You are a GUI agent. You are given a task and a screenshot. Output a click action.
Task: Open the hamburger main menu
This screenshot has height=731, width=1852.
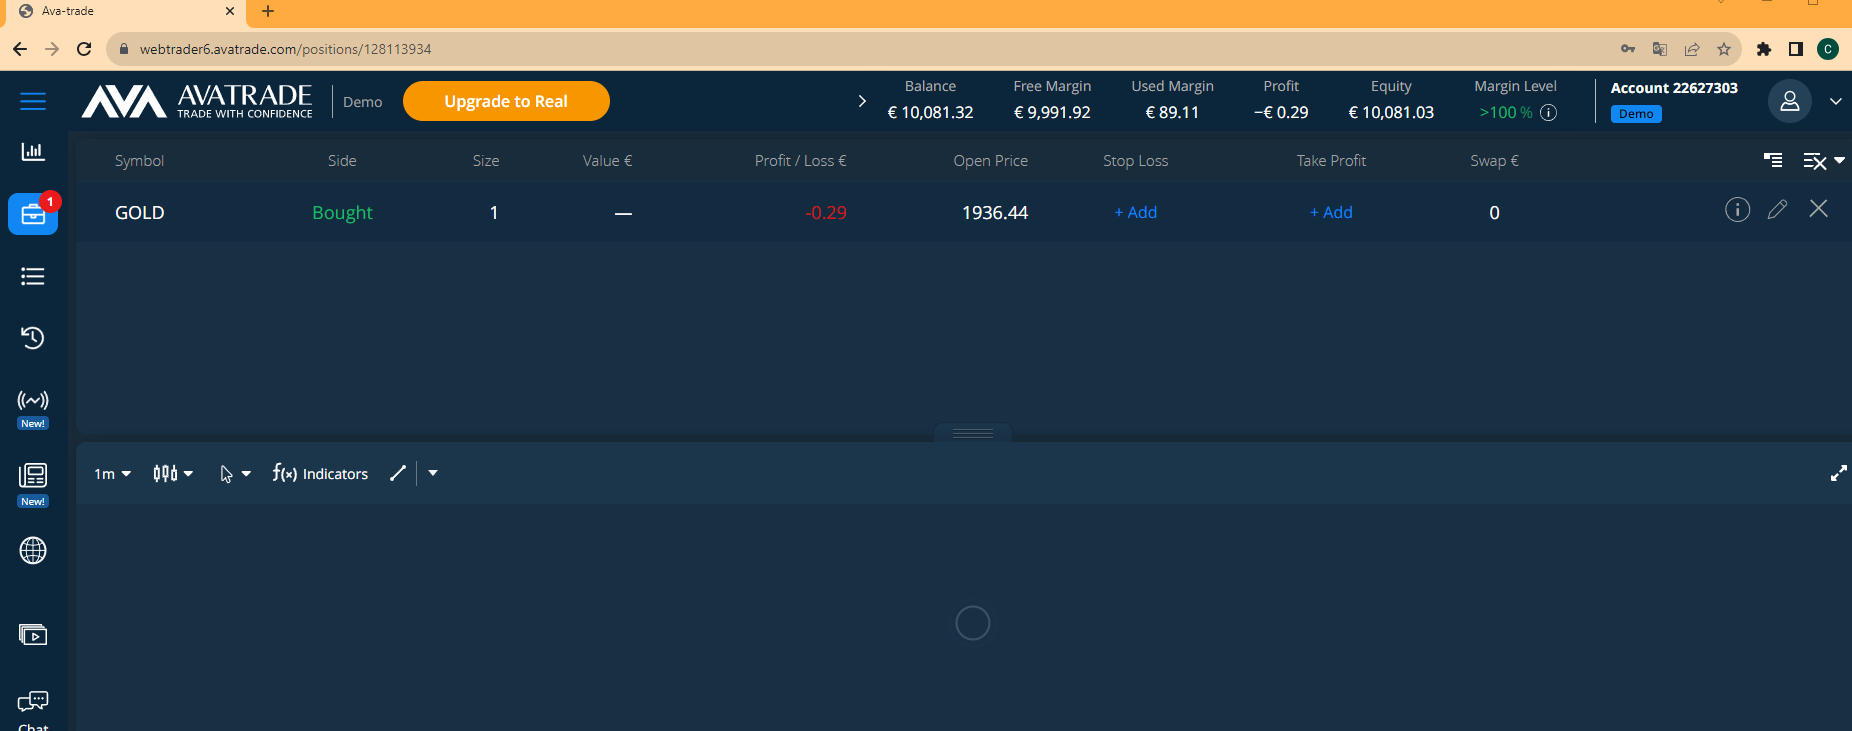click(33, 101)
